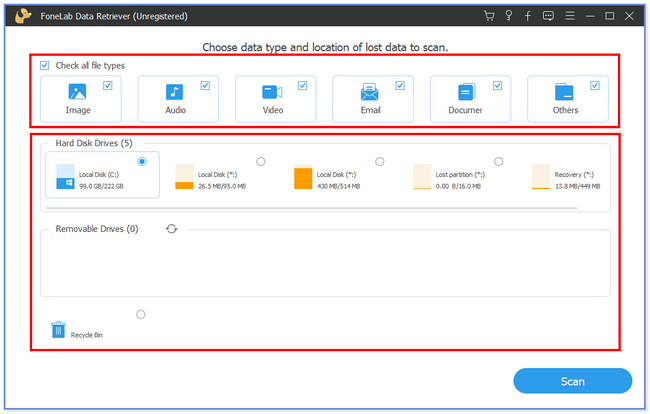Click the Local Disk (C:) Windows drive icon
The height and width of the screenshot is (414, 650).
pyautogui.click(x=65, y=177)
